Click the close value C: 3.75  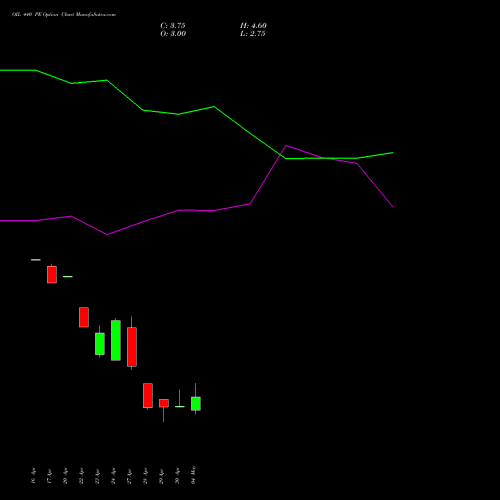point(173,26)
